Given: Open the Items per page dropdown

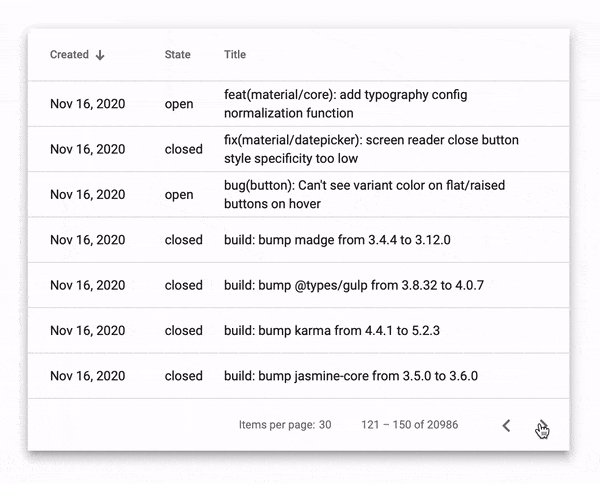Looking at the screenshot, I should coord(324,425).
